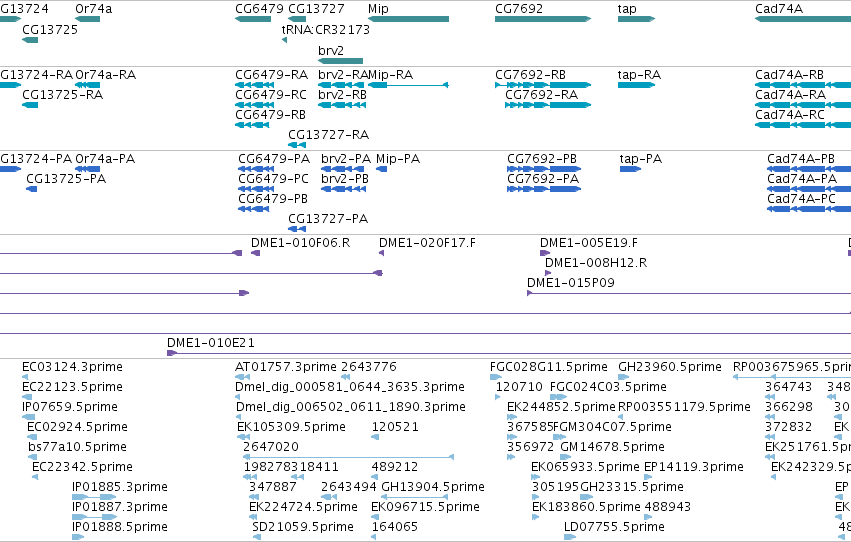Select the CG6479-PB protein feature
This screenshot has height=542, width=851.
[x=253, y=209]
